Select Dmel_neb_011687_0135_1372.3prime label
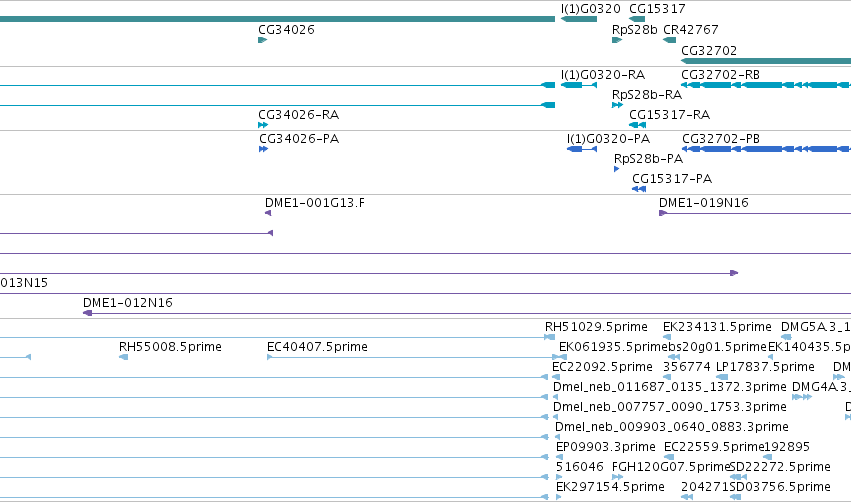851x502 pixels. [669, 386]
